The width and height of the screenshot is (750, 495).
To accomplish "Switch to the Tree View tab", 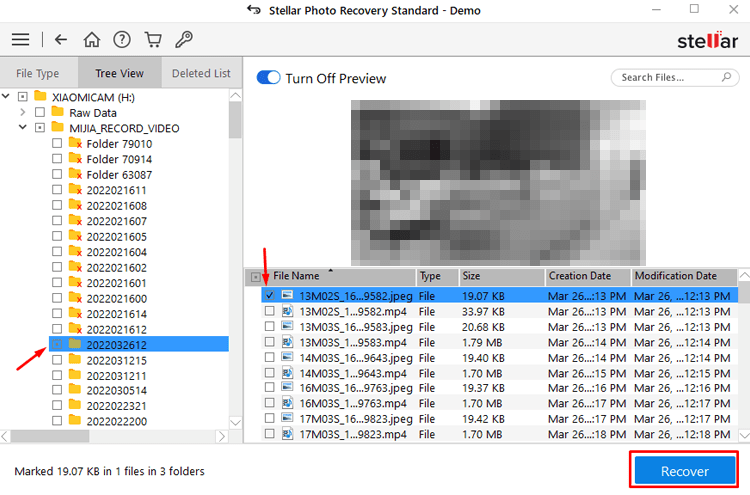I will [120, 73].
